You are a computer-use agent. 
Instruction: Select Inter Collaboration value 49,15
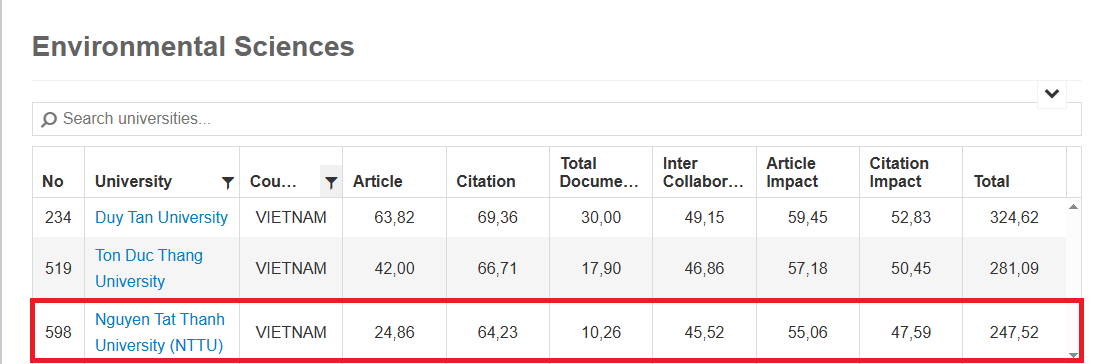(x=704, y=217)
